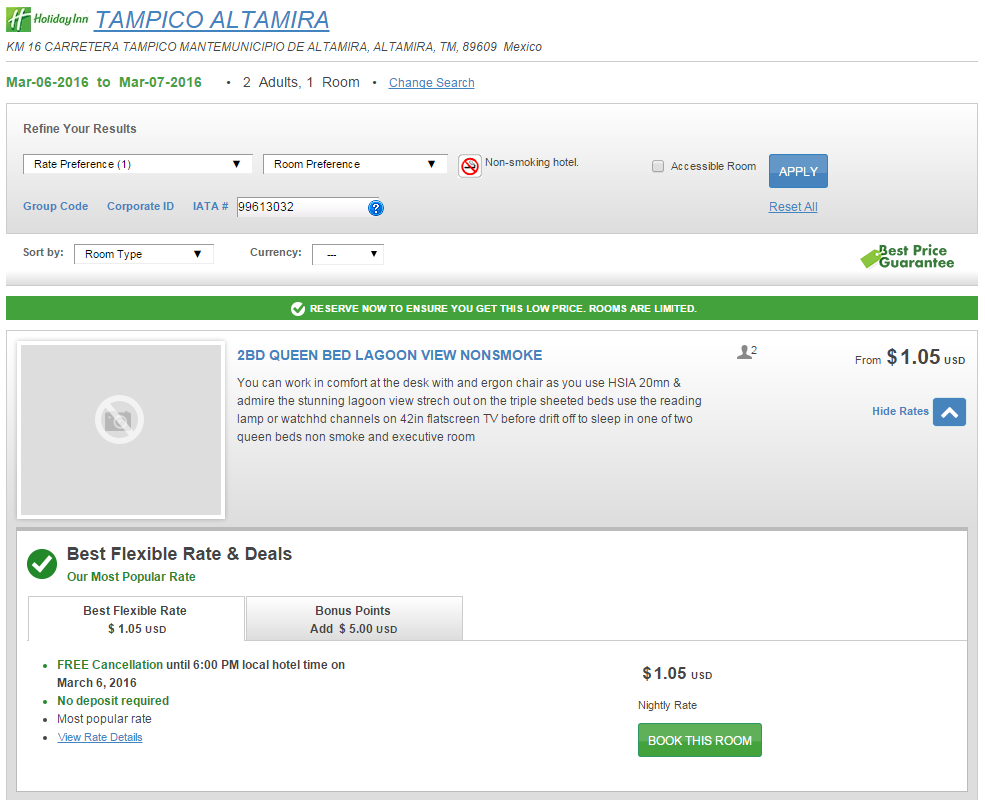This screenshot has width=985, height=800.
Task: Open the 2BD Queen Bed Lagoon View Nonsmoke title
Action: coord(389,355)
